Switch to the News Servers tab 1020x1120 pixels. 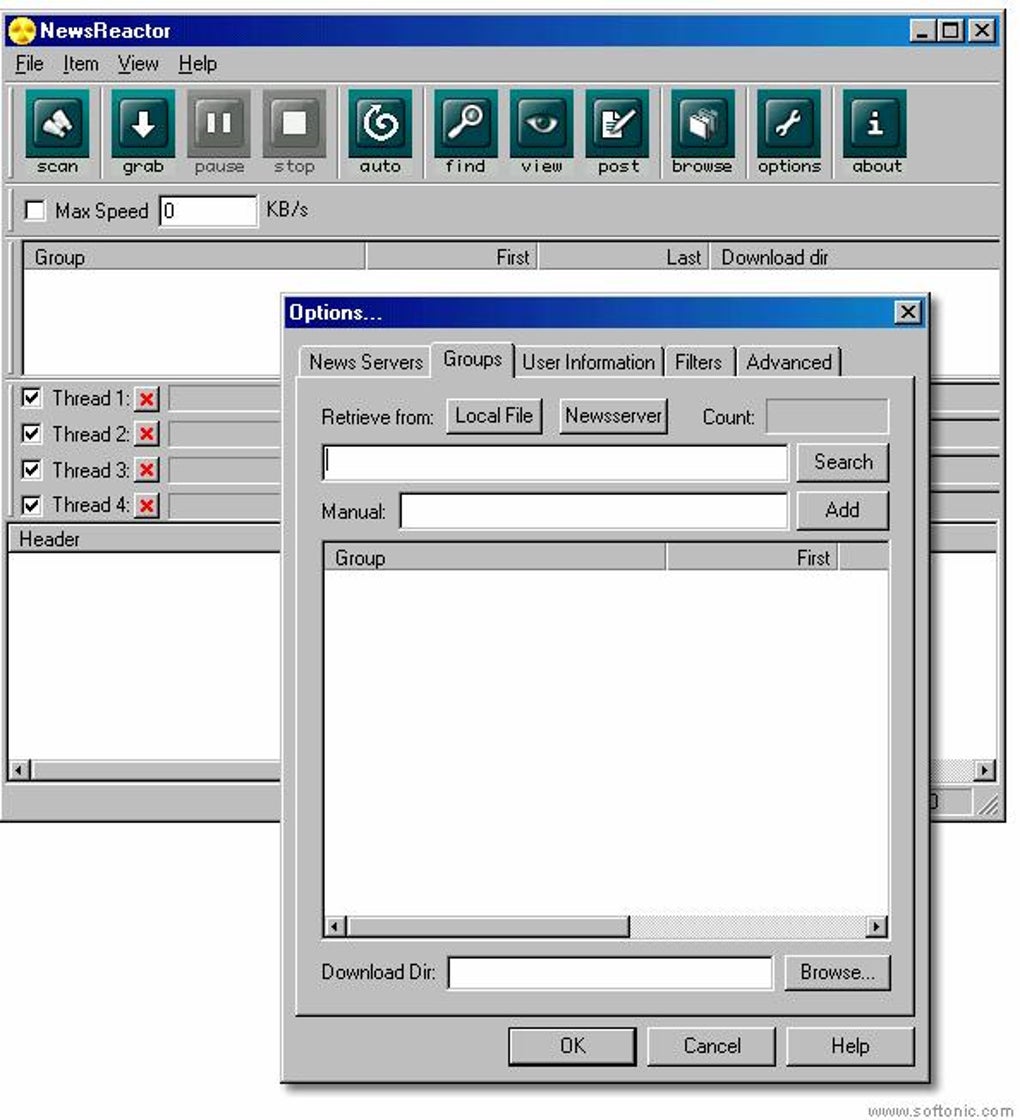[366, 362]
